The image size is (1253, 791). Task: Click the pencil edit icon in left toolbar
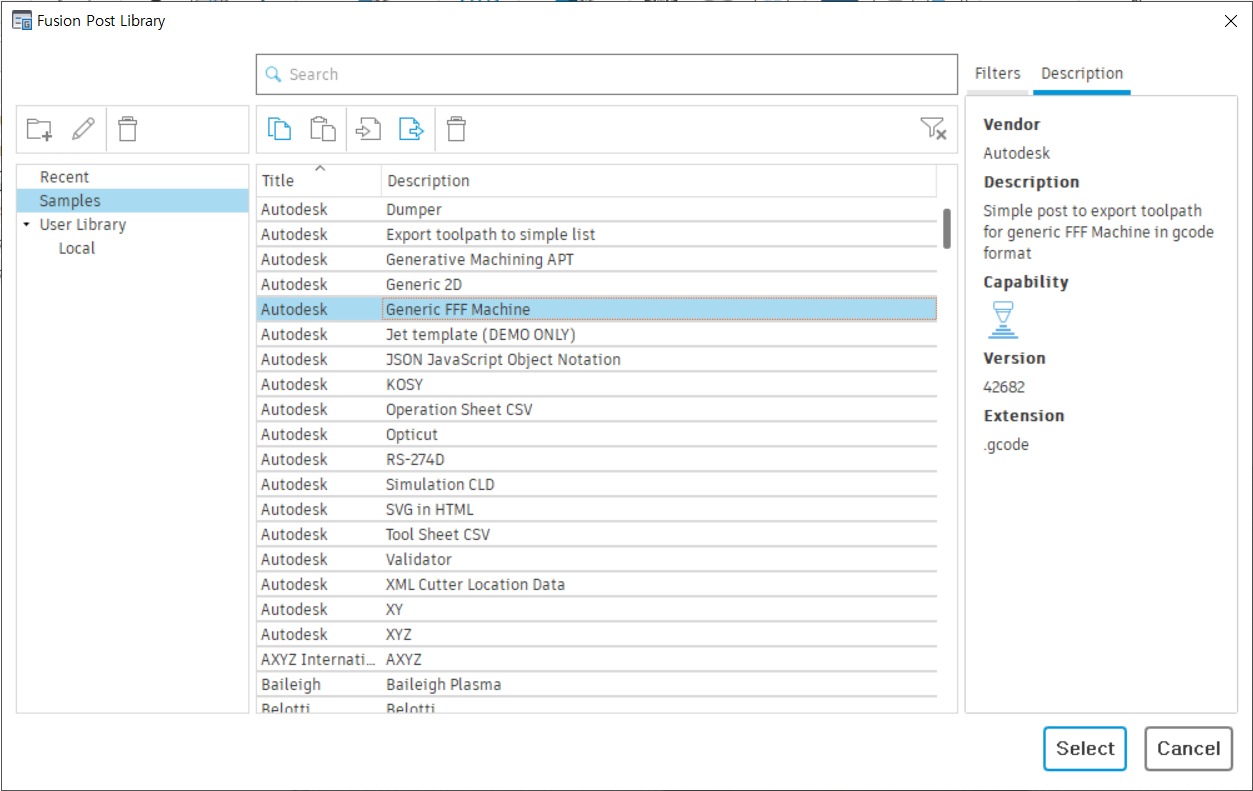(x=84, y=129)
